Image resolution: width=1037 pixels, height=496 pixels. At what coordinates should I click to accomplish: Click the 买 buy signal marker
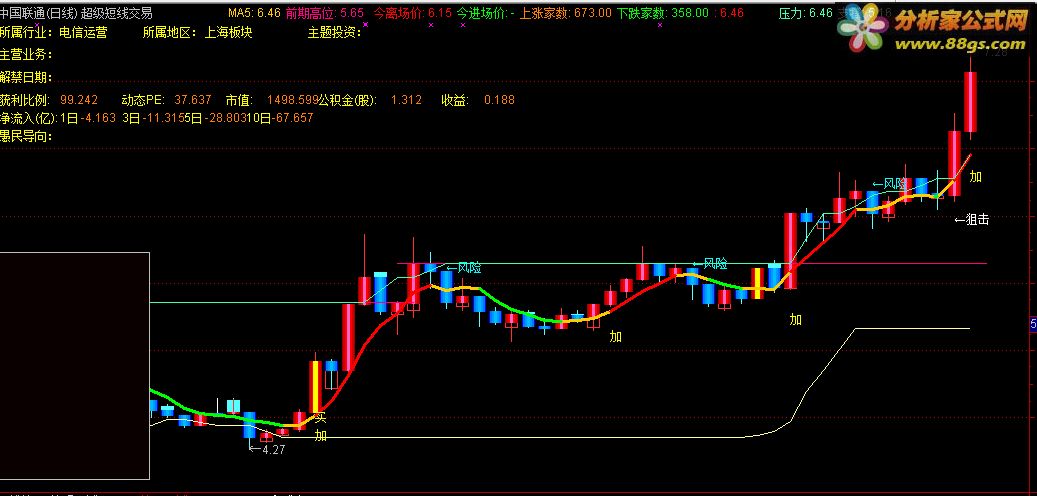coord(321,418)
